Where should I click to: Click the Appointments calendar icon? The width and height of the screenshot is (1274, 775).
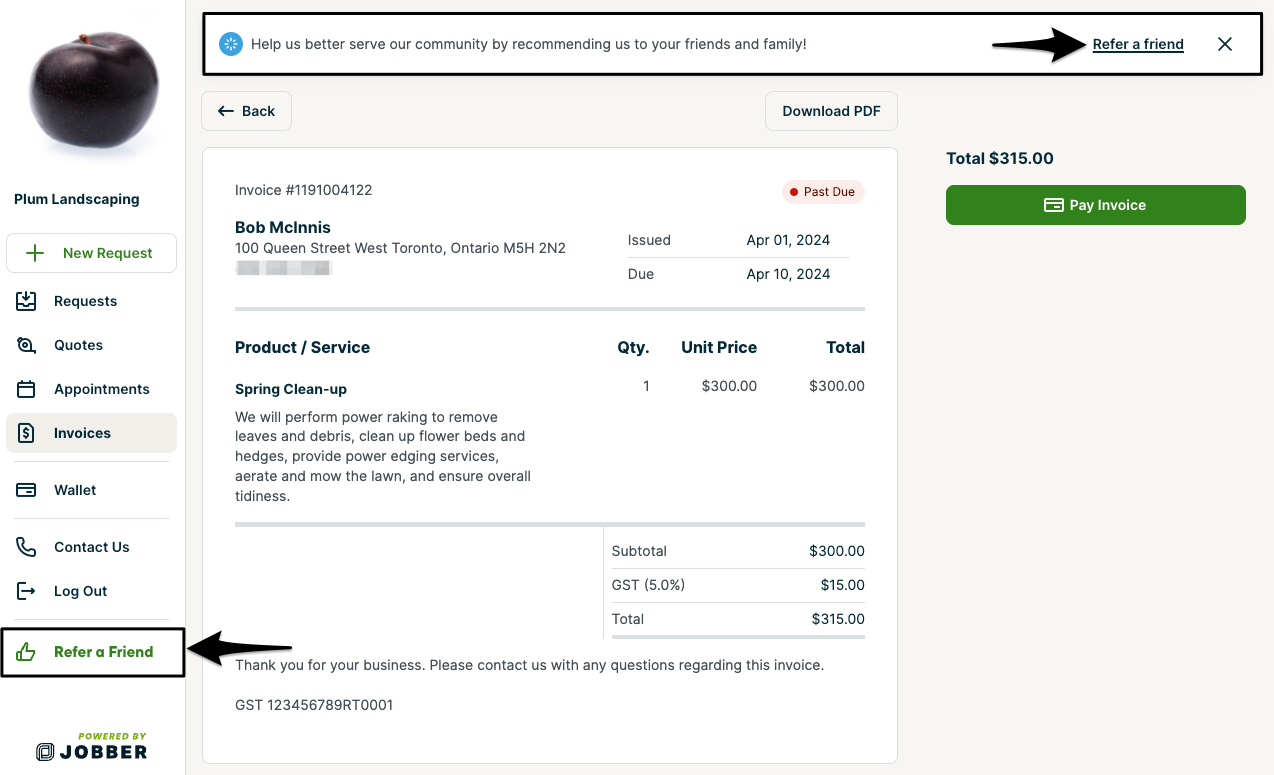(x=25, y=389)
